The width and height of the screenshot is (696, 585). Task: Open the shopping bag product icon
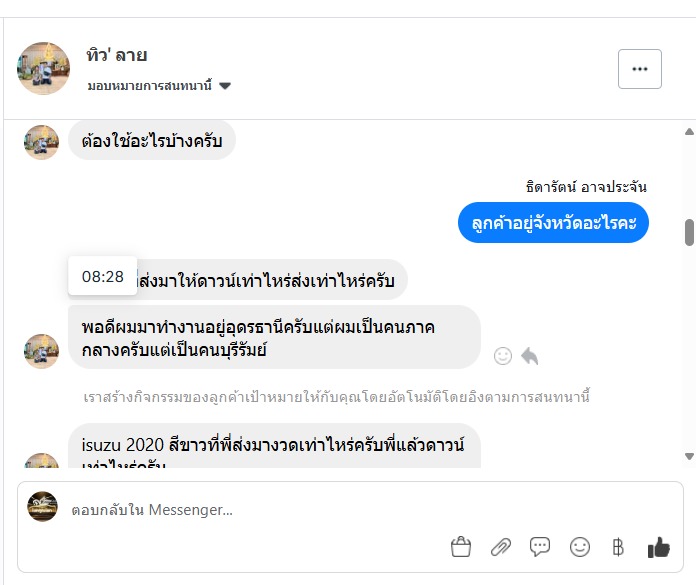(461, 547)
